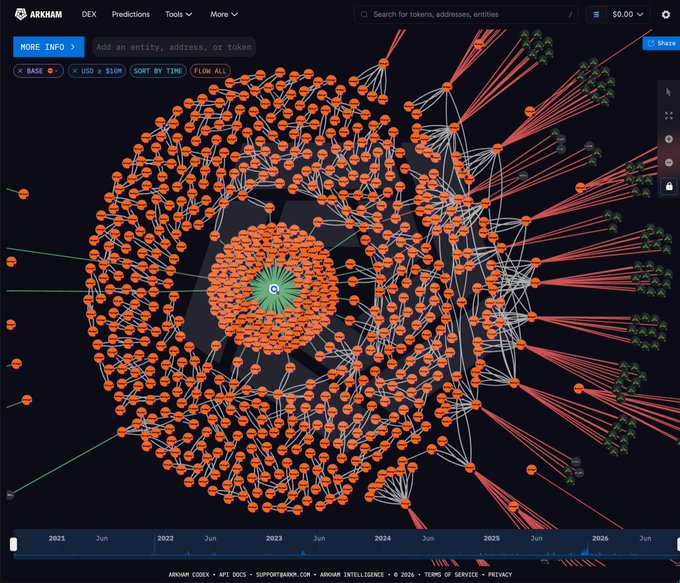Expand the More menu
This screenshot has width=680, height=583.
224,14
